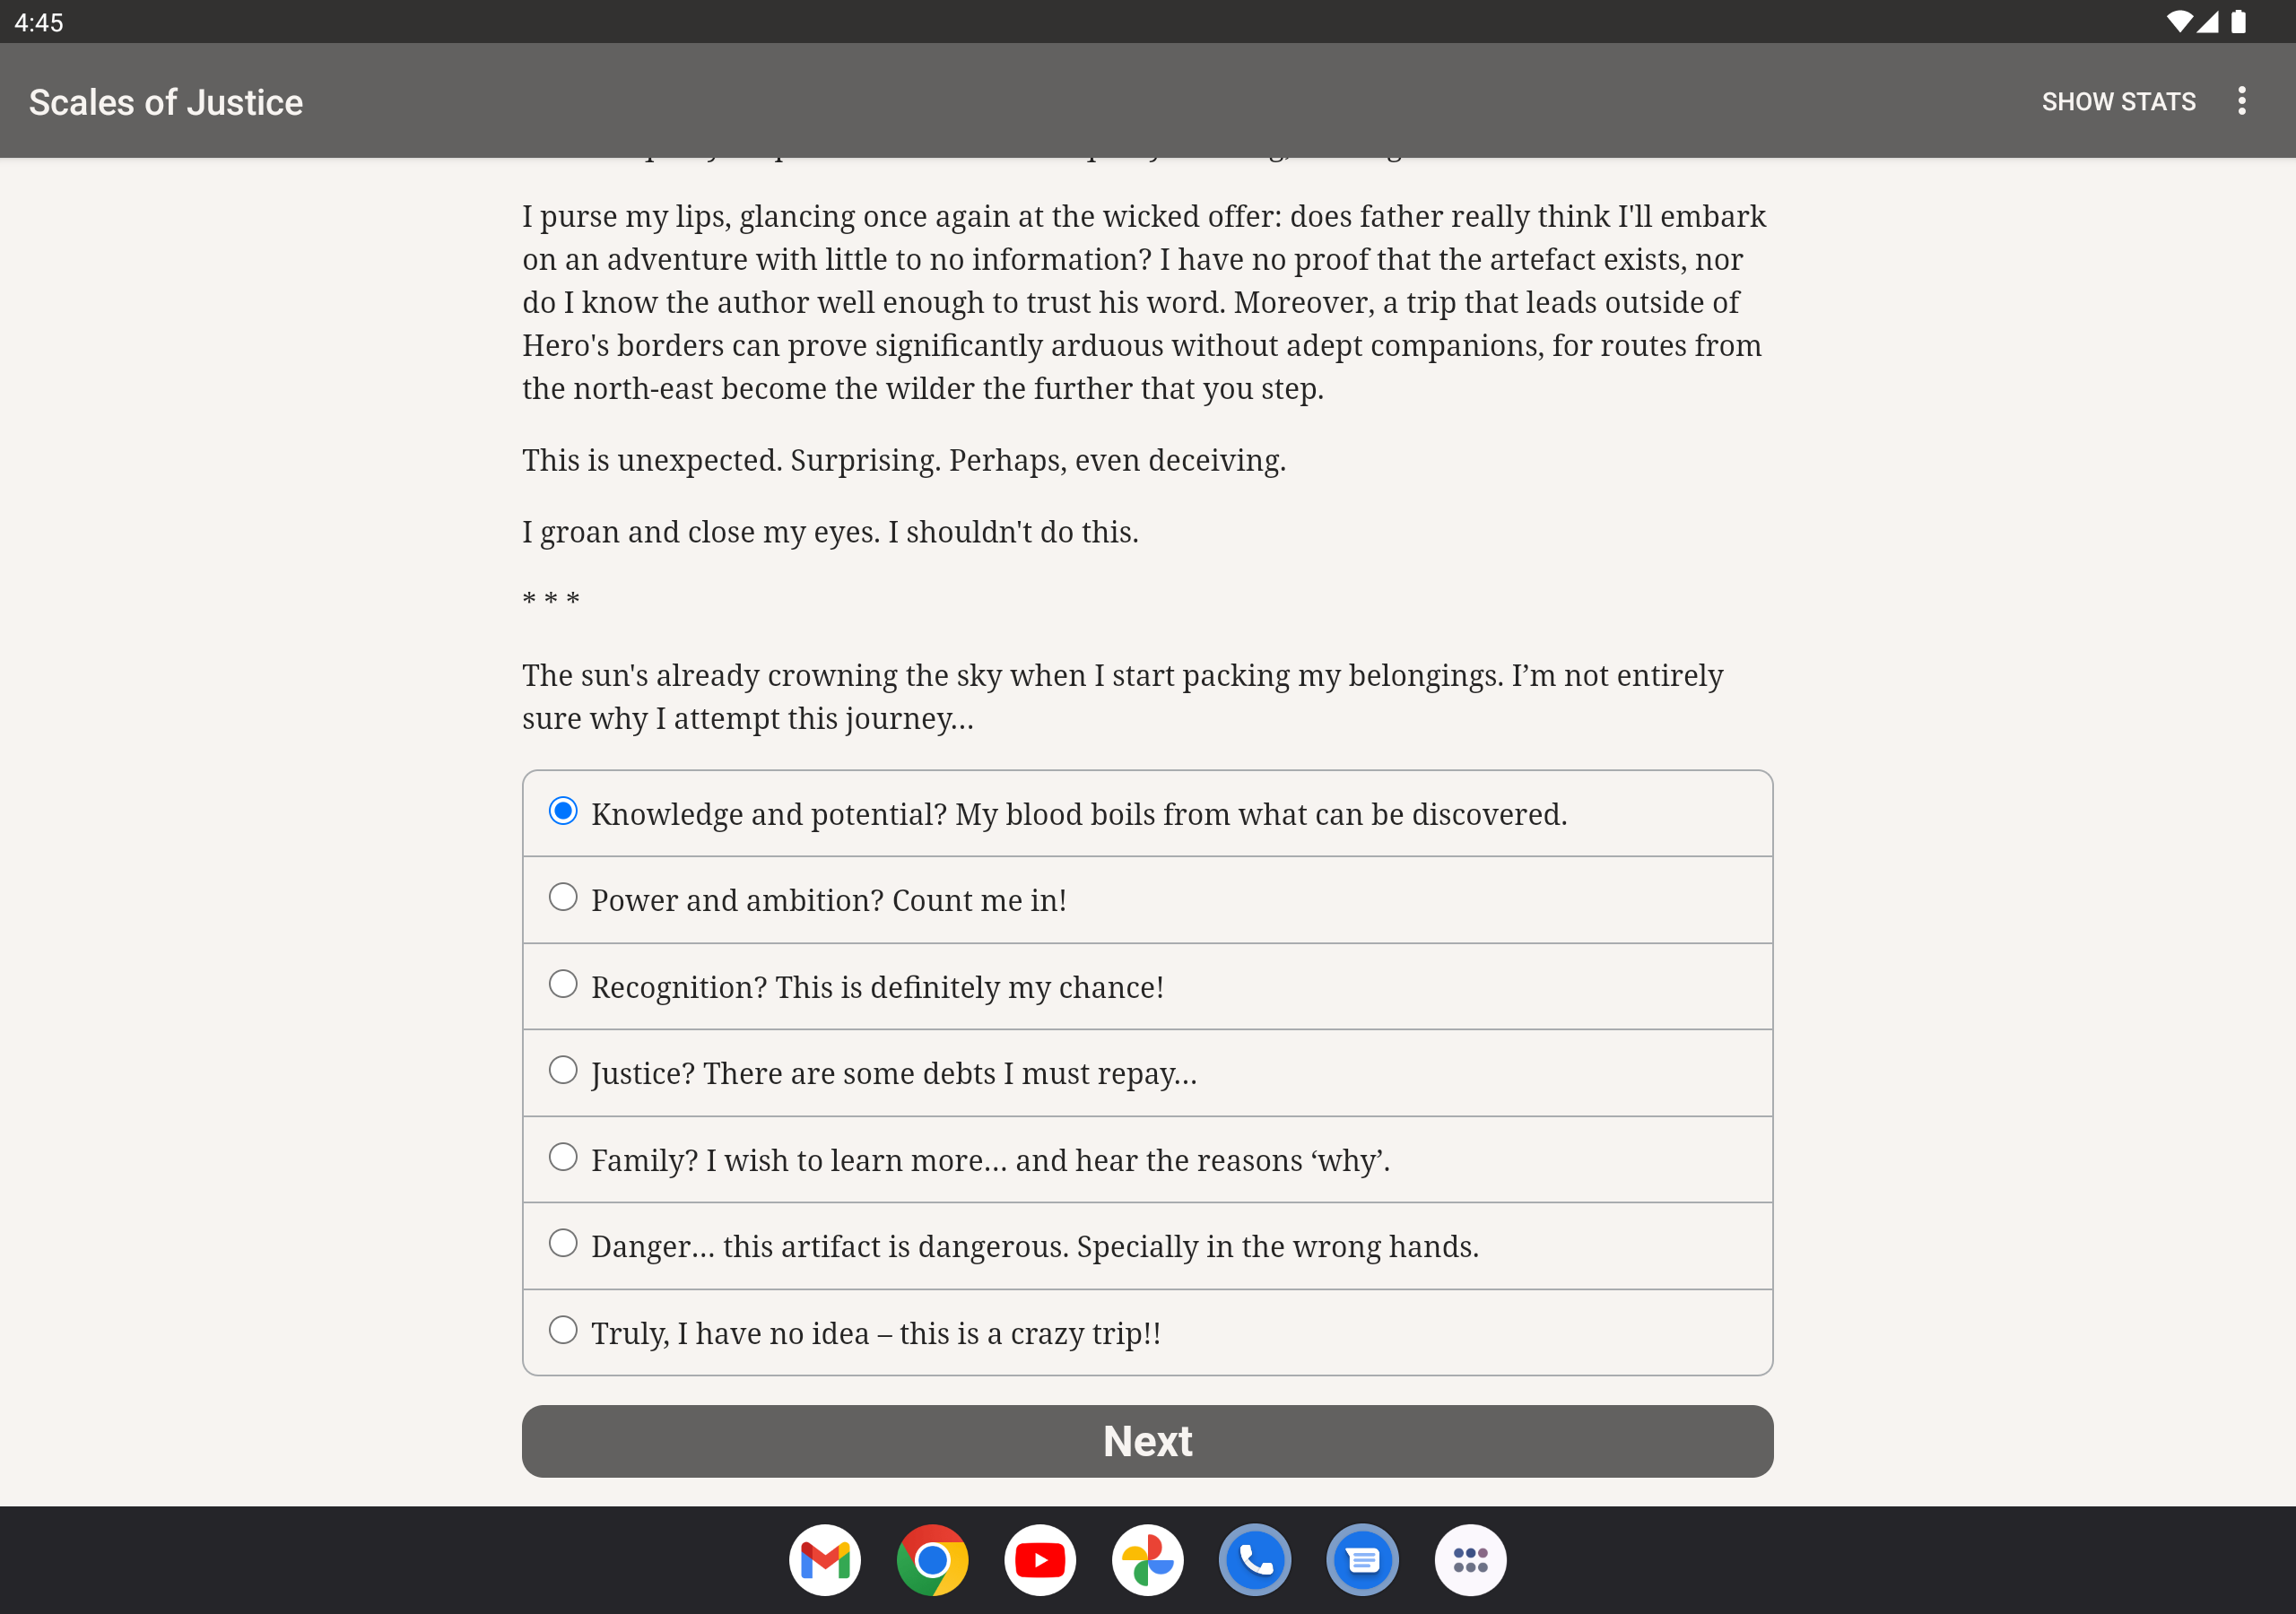
Task: Select 'Recognition? This is definitely my chance!'
Action: pos(1147,986)
